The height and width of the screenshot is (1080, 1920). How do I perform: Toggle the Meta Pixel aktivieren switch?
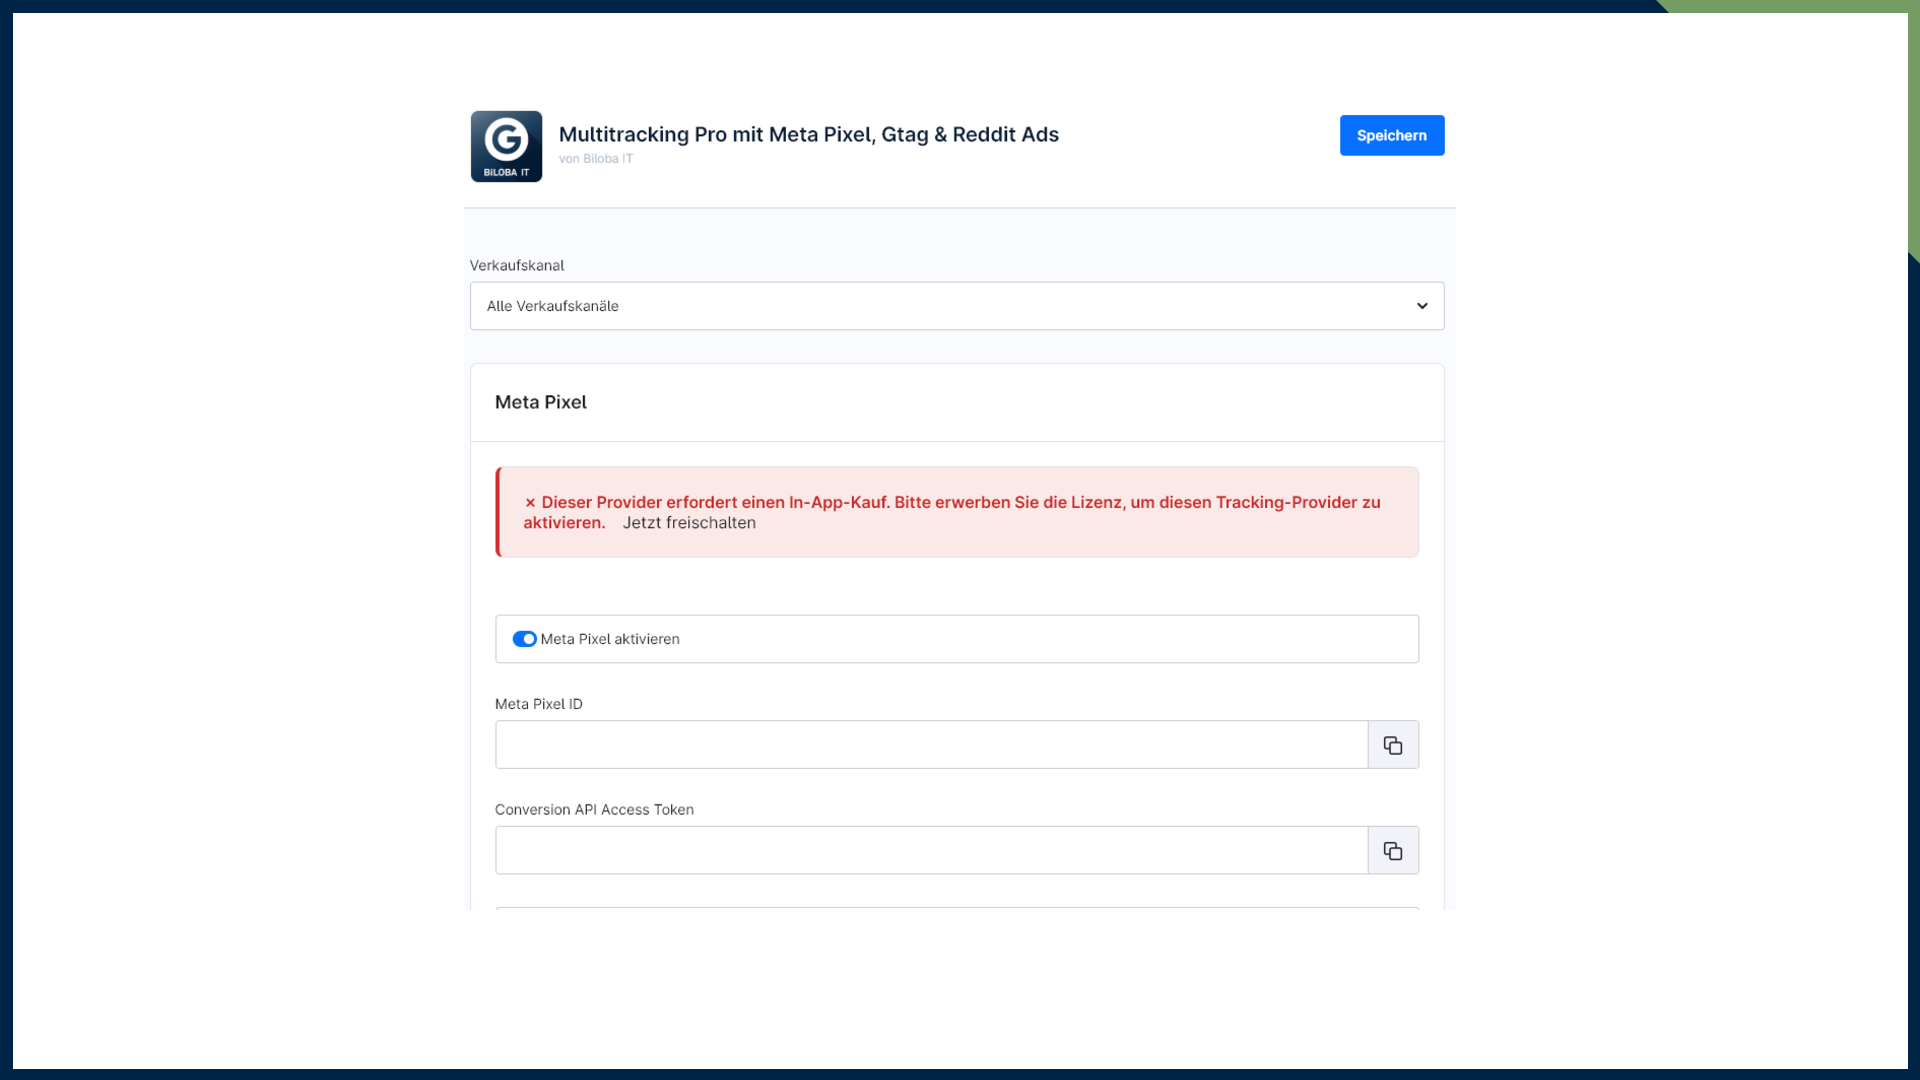(524, 639)
